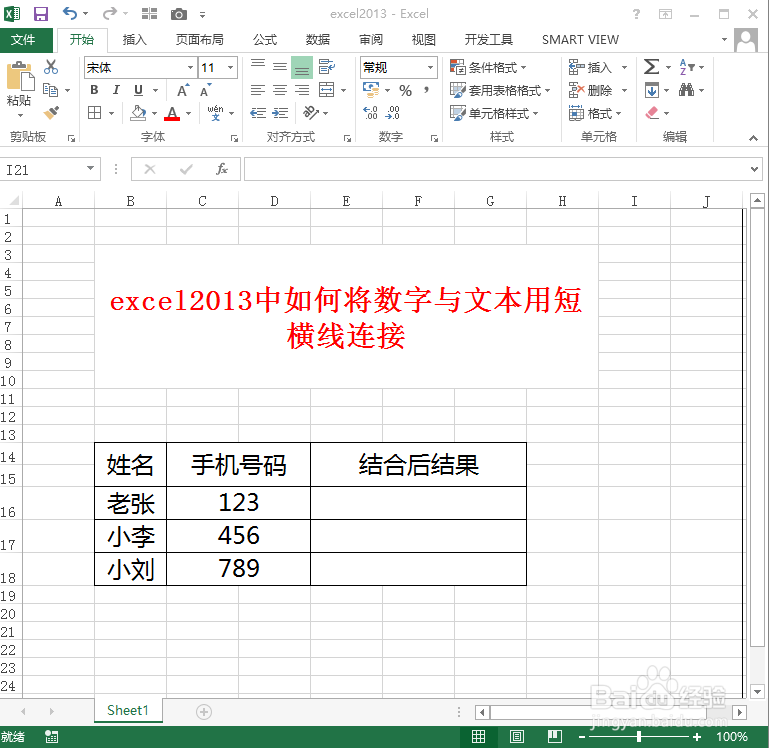The image size is (769, 748).
Task: Click the formula bar input field
Action: coord(496,169)
